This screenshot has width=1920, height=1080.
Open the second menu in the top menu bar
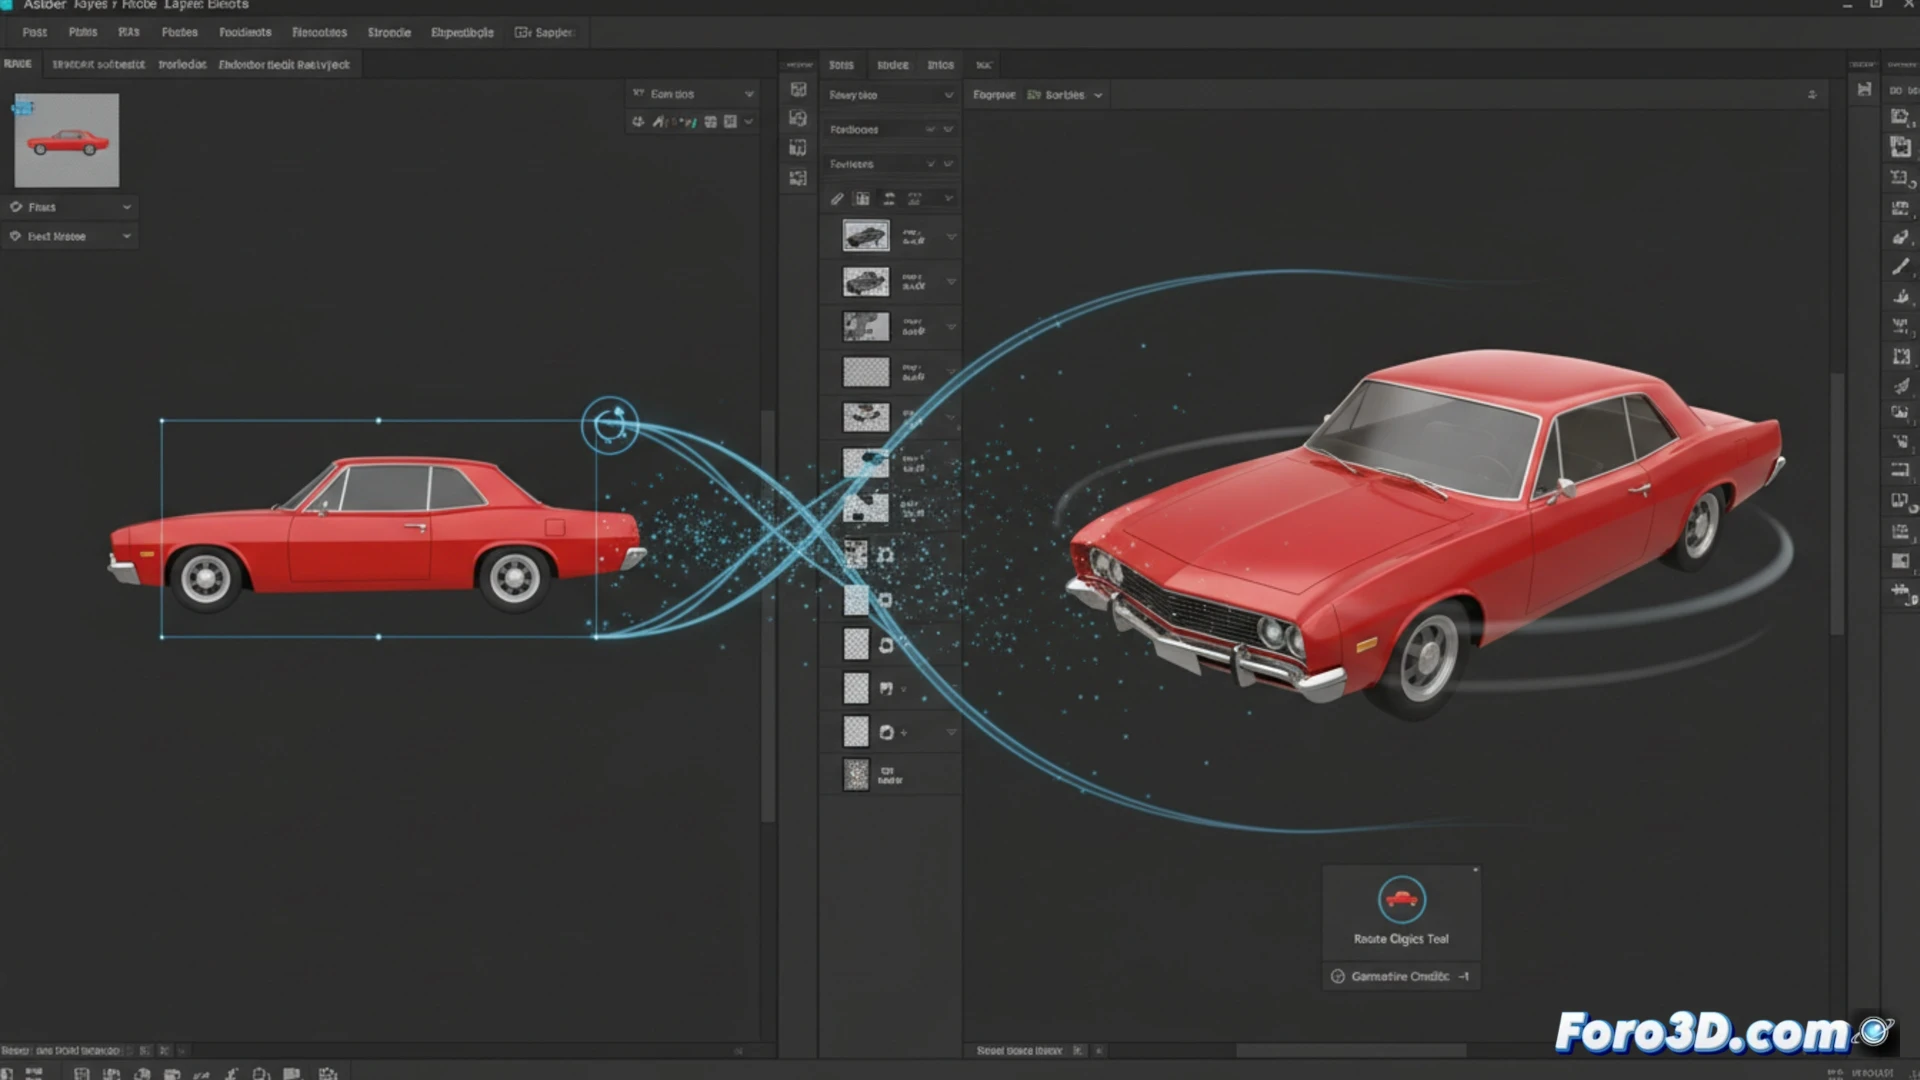(x=82, y=31)
